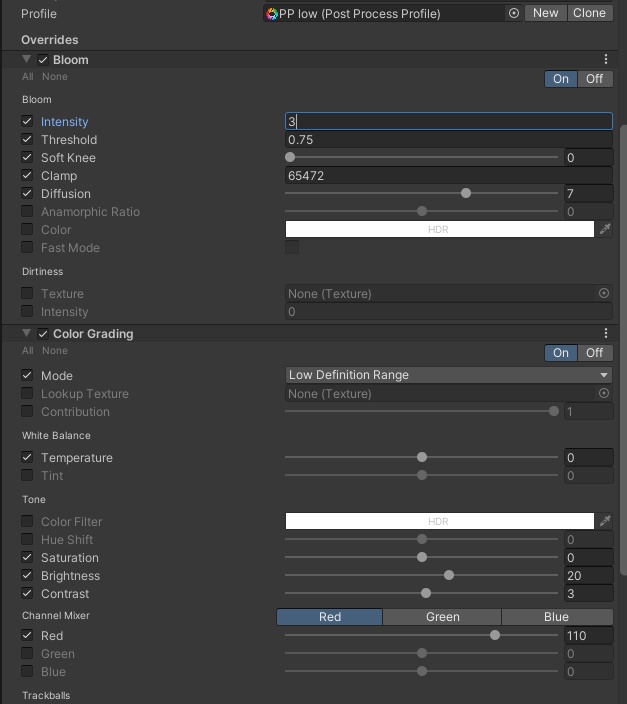
Task: Switch Channel Mixer to the Green tab
Action: [442, 617]
